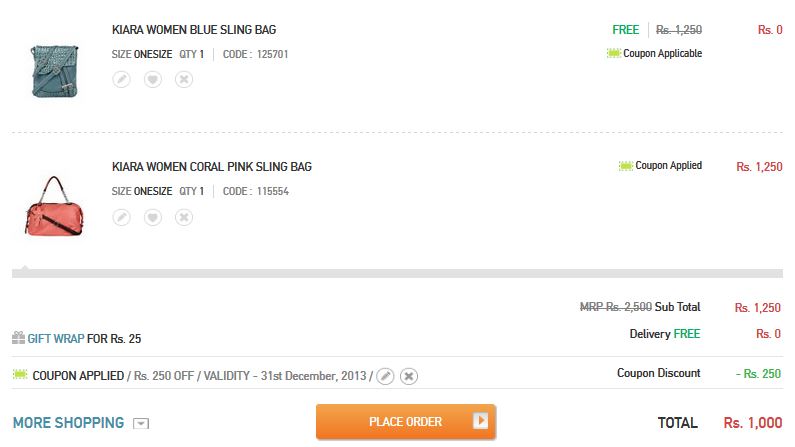This screenshot has width=795, height=447.
Task: Add Gift Wrap for Rs. 25
Action: (56, 339)
